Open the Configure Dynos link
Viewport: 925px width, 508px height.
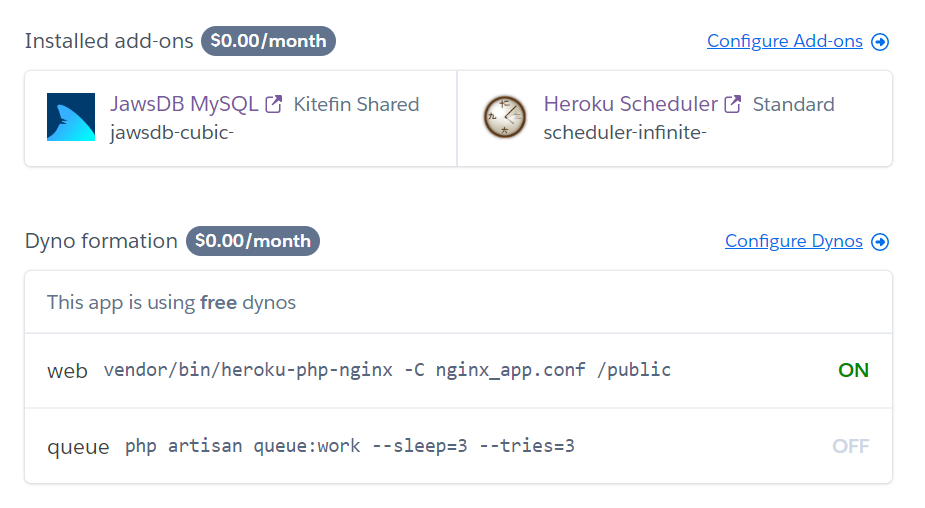(x=793, y=241)
